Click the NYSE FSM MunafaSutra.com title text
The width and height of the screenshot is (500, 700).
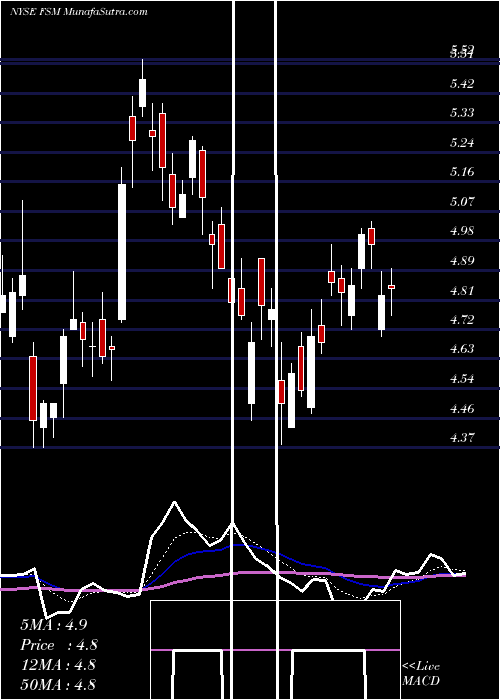coord(79,12)
